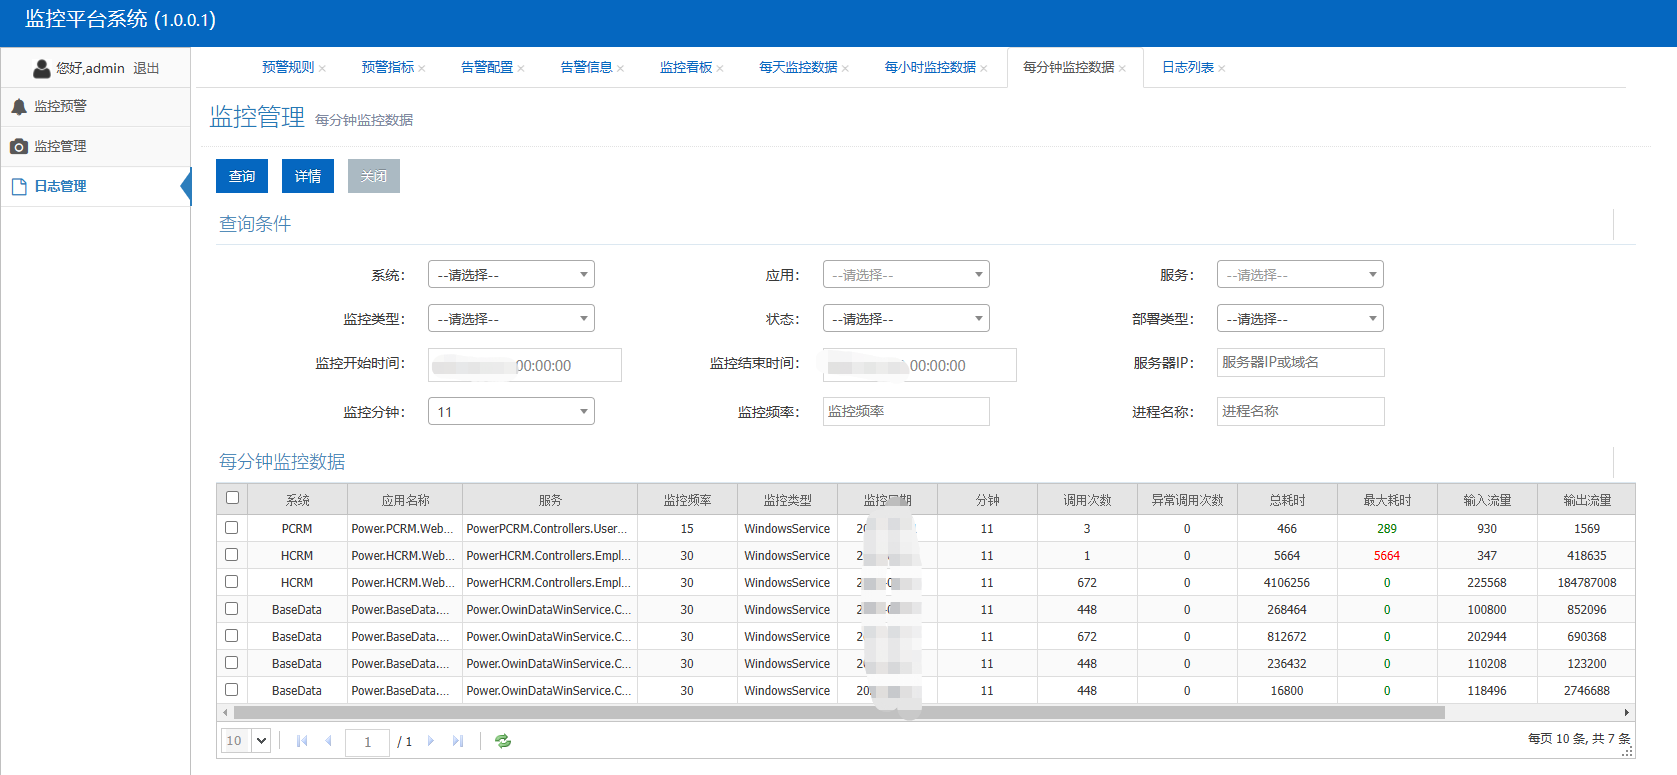Screen dimensions: 1677x775
Task: Check the PCRM row checkbox
Action: [x=232, y=528]
